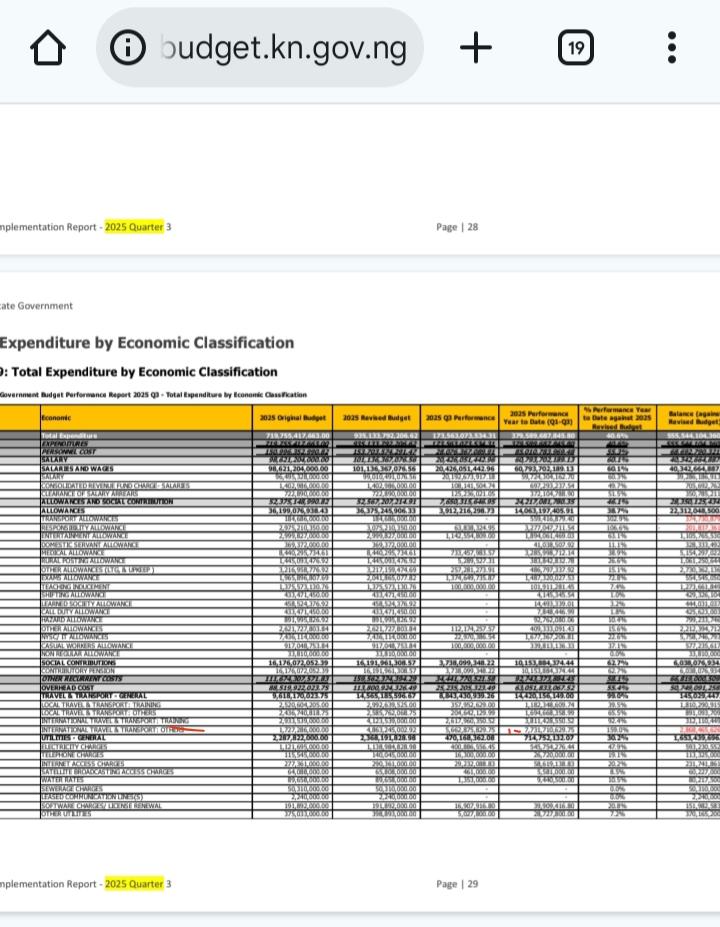Click the 'Economic' column header
720x927 pixels.
pos(57,418)
